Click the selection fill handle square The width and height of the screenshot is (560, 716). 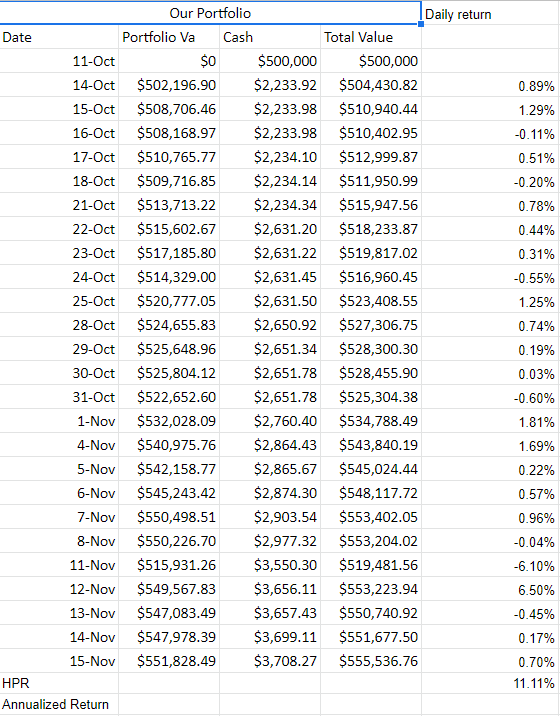[x=421, y=24]
